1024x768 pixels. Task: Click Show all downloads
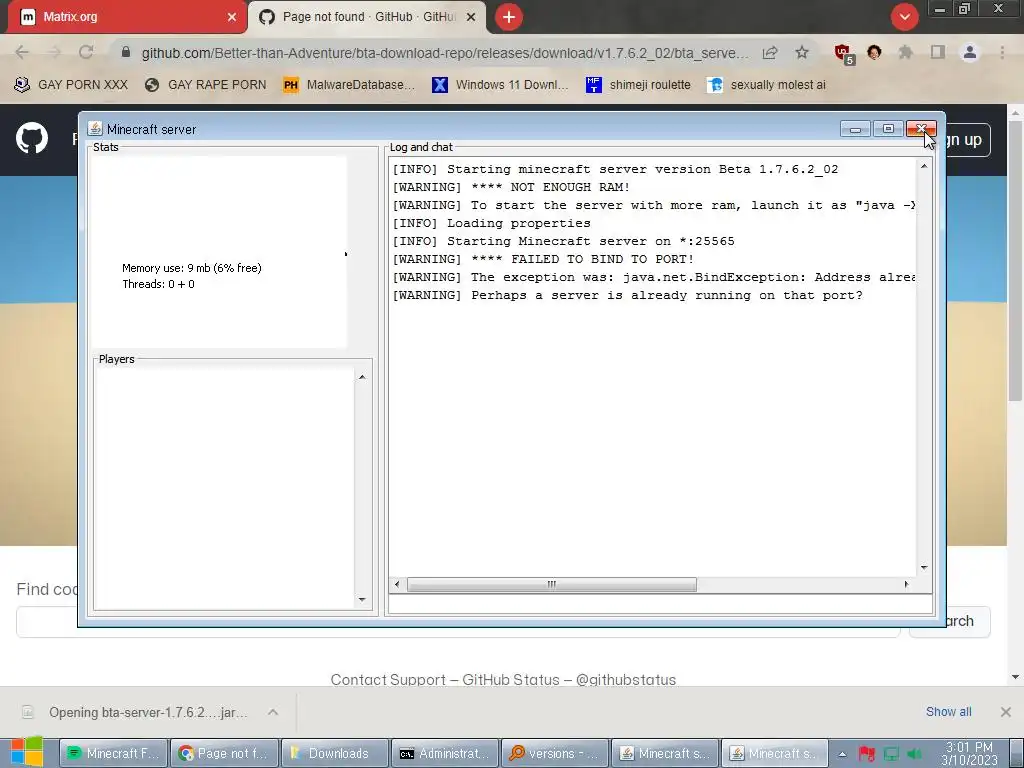coord(948,712)
